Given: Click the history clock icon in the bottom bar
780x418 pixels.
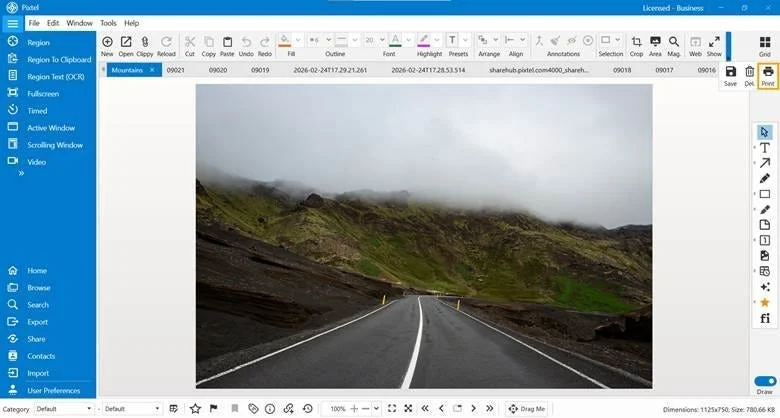Looking at the screenshot, I should (x=308, y=409).
